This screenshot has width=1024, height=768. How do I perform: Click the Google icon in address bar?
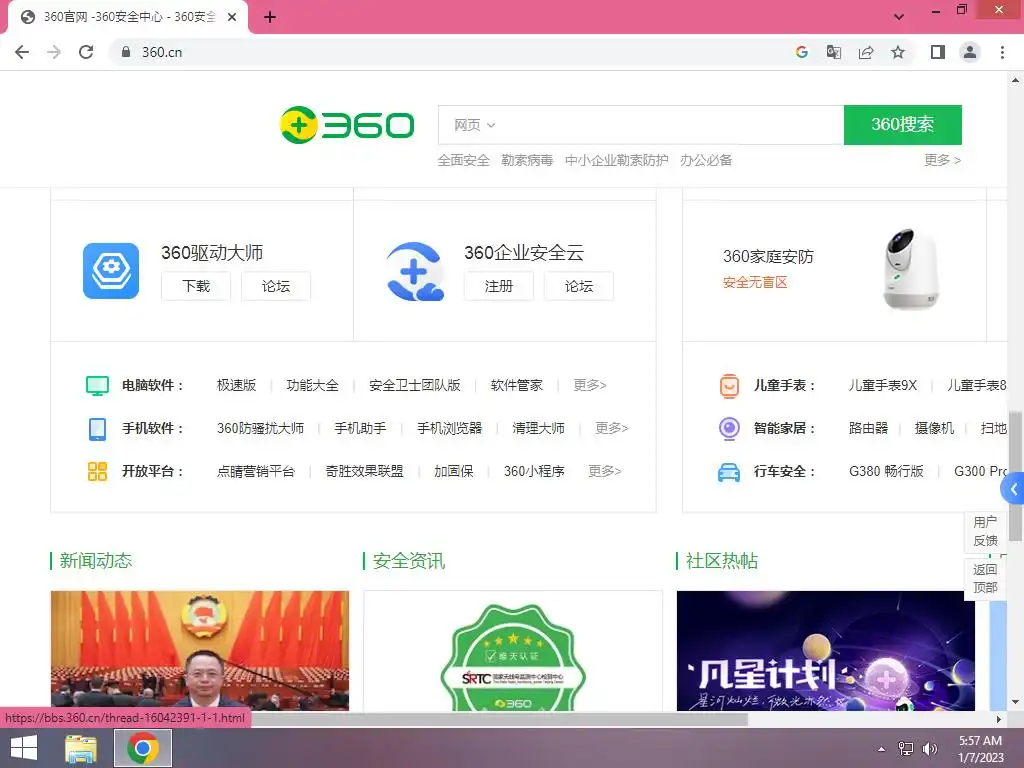tap(802, 52)
